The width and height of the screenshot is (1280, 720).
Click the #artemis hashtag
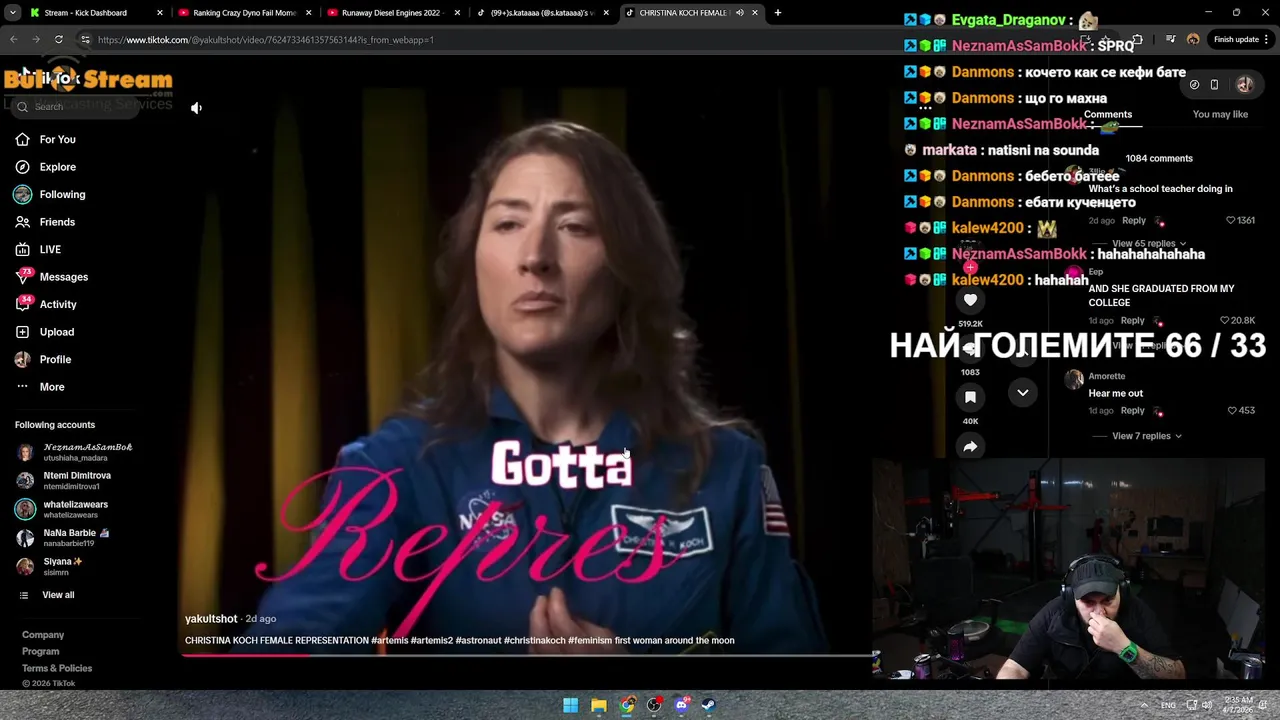point(389,640)
